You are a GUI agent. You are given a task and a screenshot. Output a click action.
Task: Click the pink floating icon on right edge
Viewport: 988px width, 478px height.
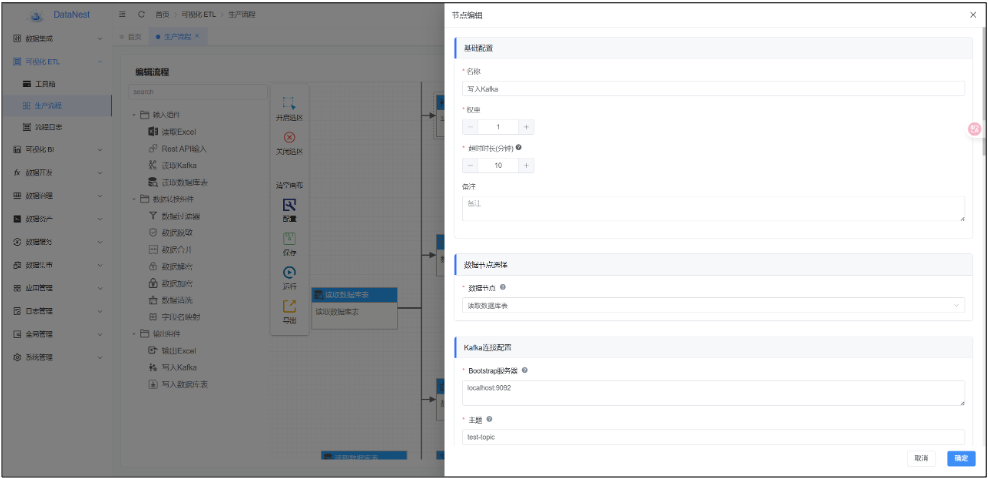pyautogui.click(x=975, y=129)
